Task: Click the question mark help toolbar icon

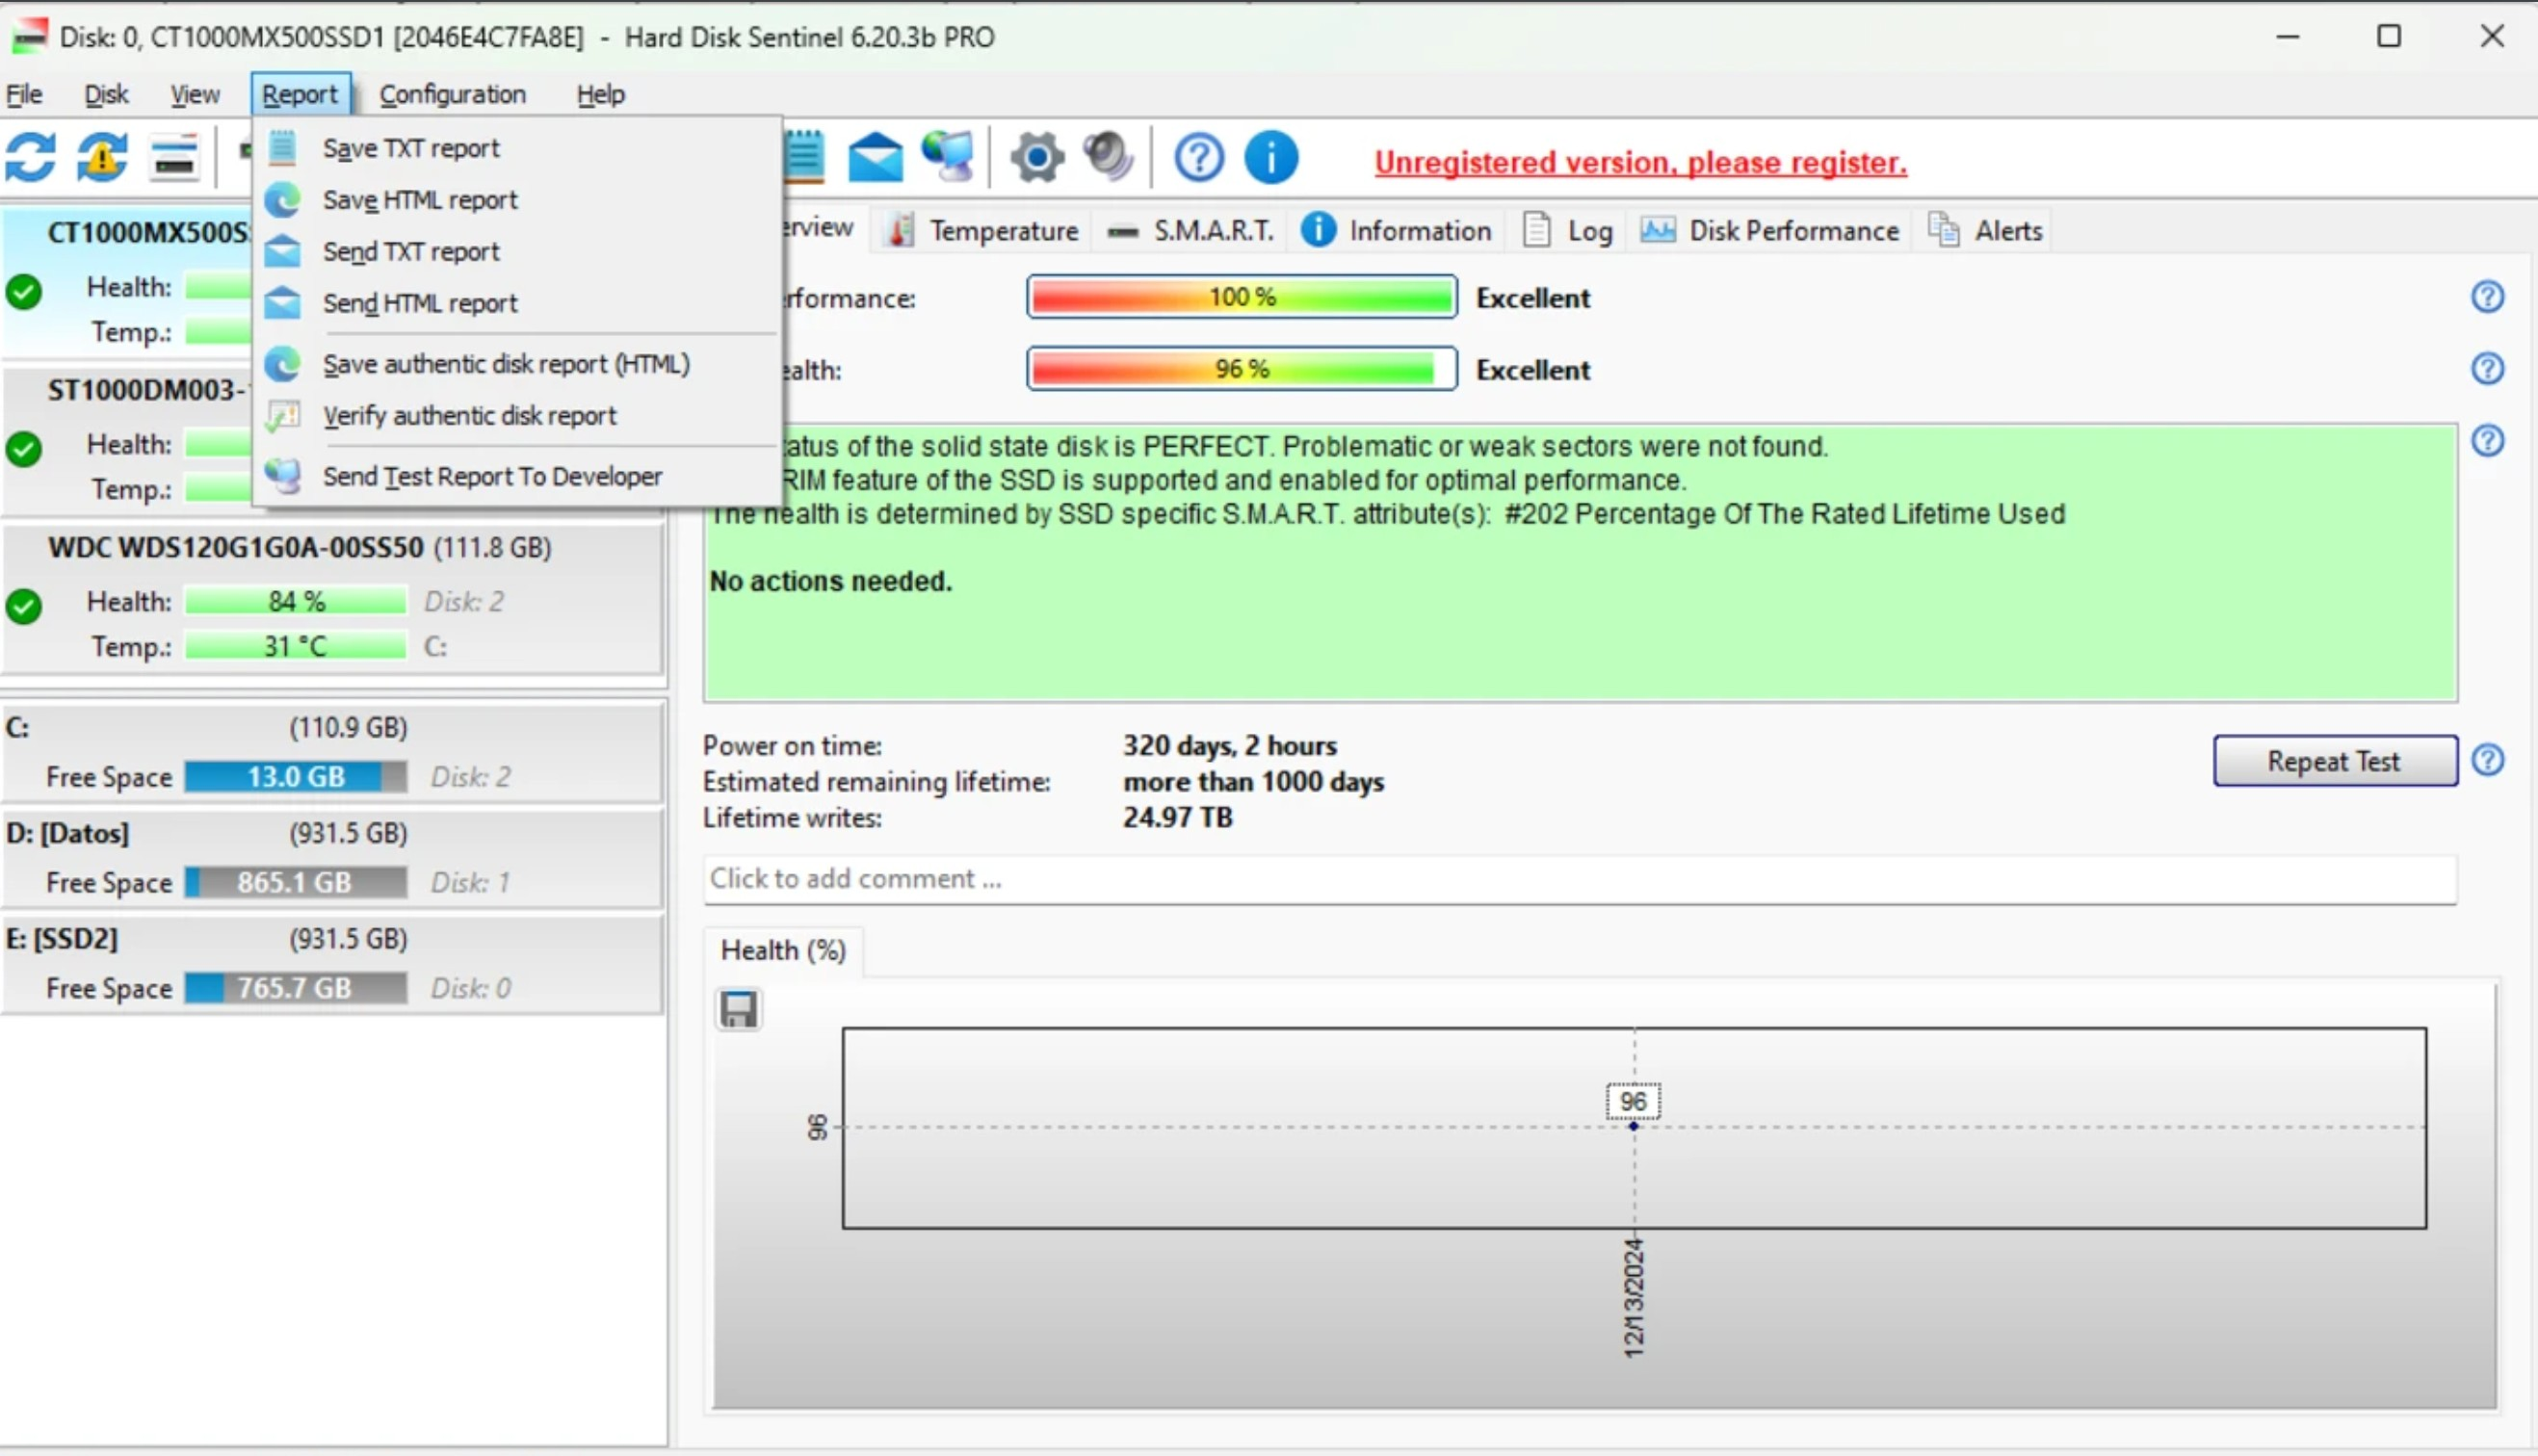Action: pos(1199,158)
